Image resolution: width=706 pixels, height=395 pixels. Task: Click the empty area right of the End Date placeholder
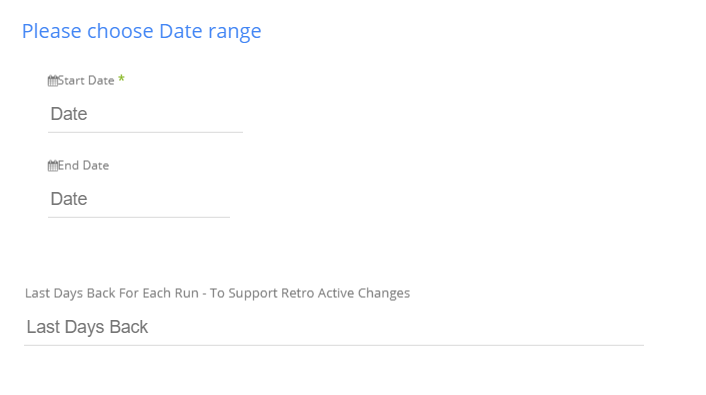click(x=158, y=199)
